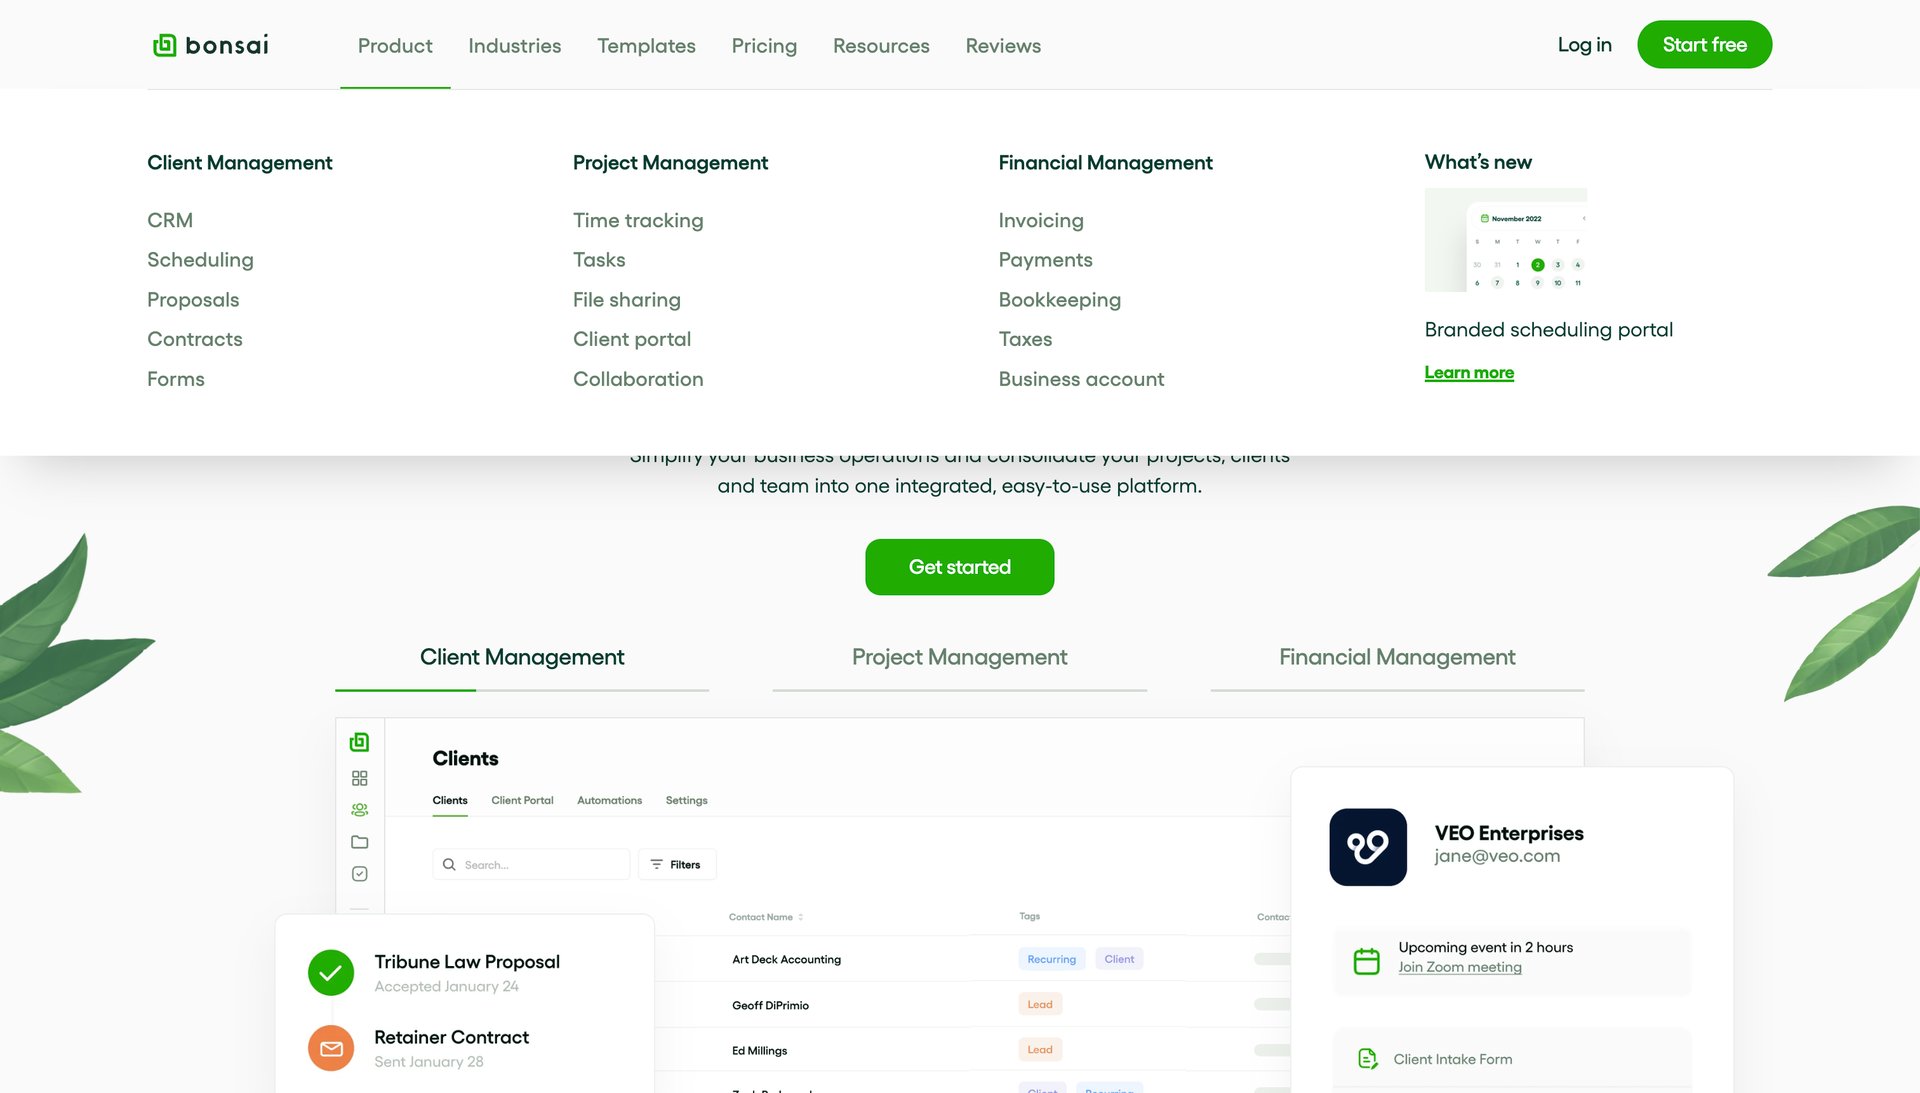Viewport: 1920px width, 1093px height.
Task: Open the dashboard grid icon in the app sidebar
Action: pyautogui.click(x=359, y=777)
